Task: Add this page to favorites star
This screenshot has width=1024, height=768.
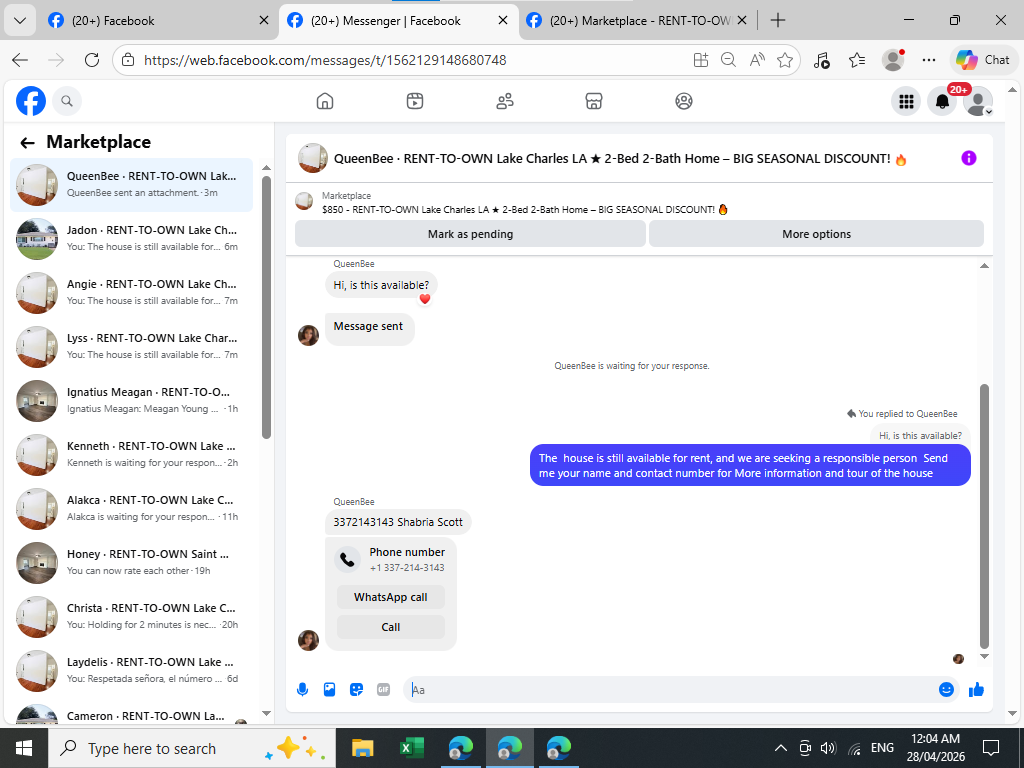Action: tap(785, 60)
